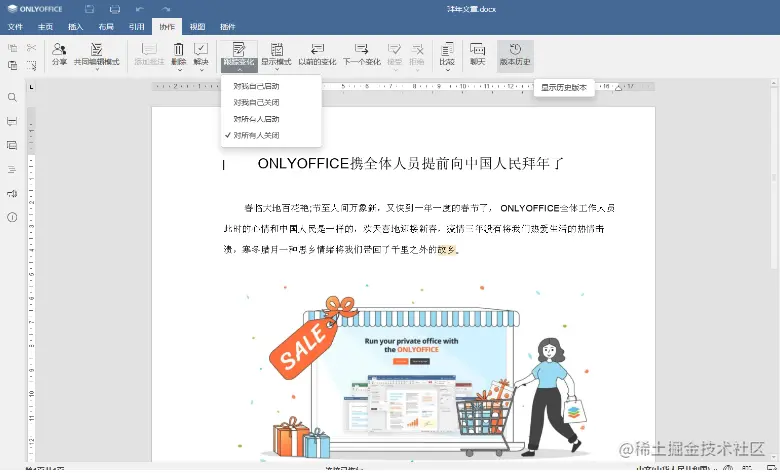Collapse the 跟踪变化 dropdown arrow
This screenshot has height=473, width=780.
click(x=239, y=70)
